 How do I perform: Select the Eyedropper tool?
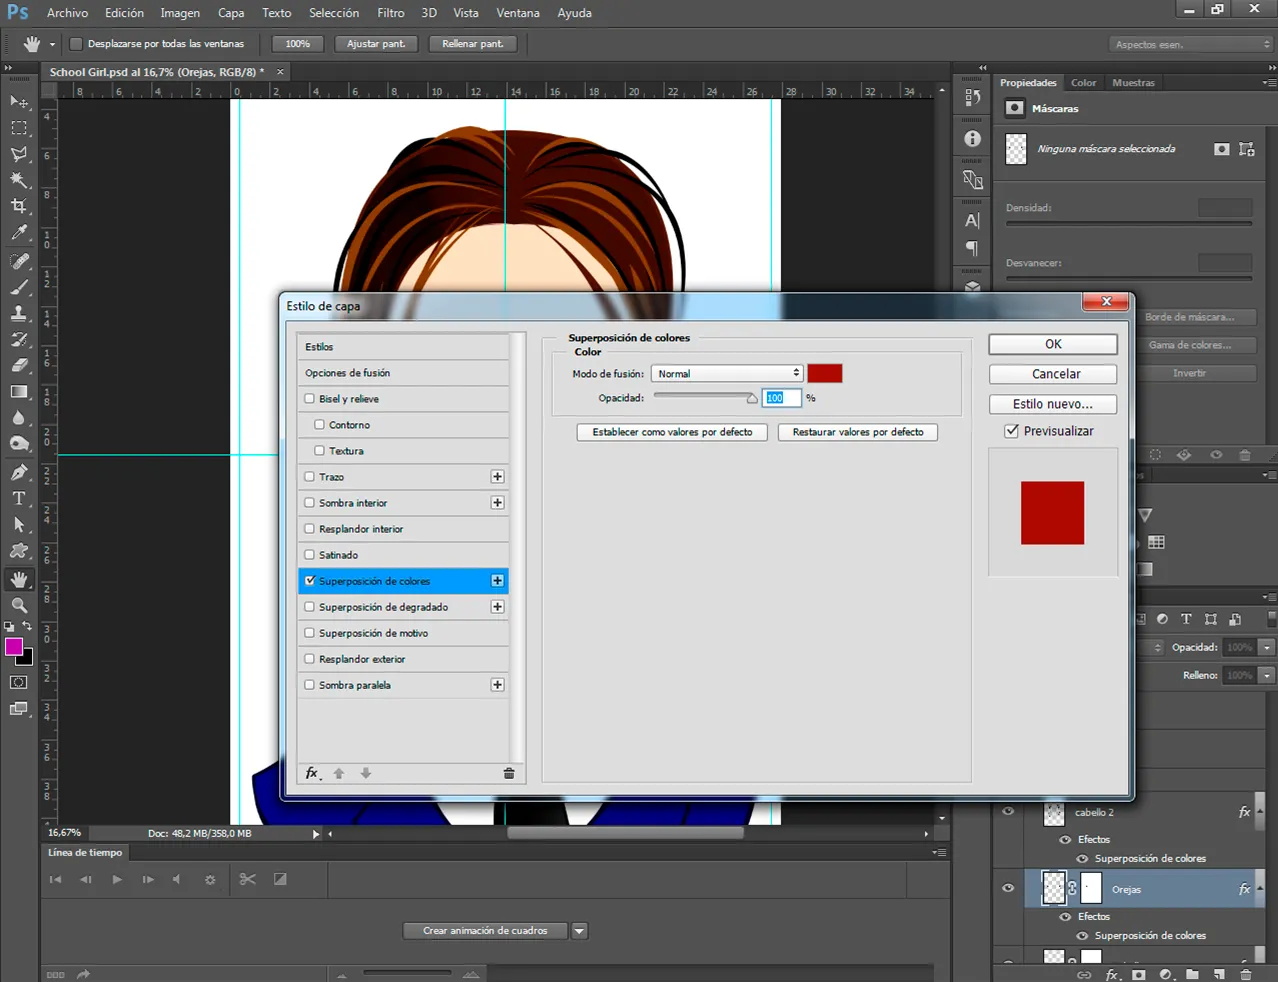click(x=19, y=232)
